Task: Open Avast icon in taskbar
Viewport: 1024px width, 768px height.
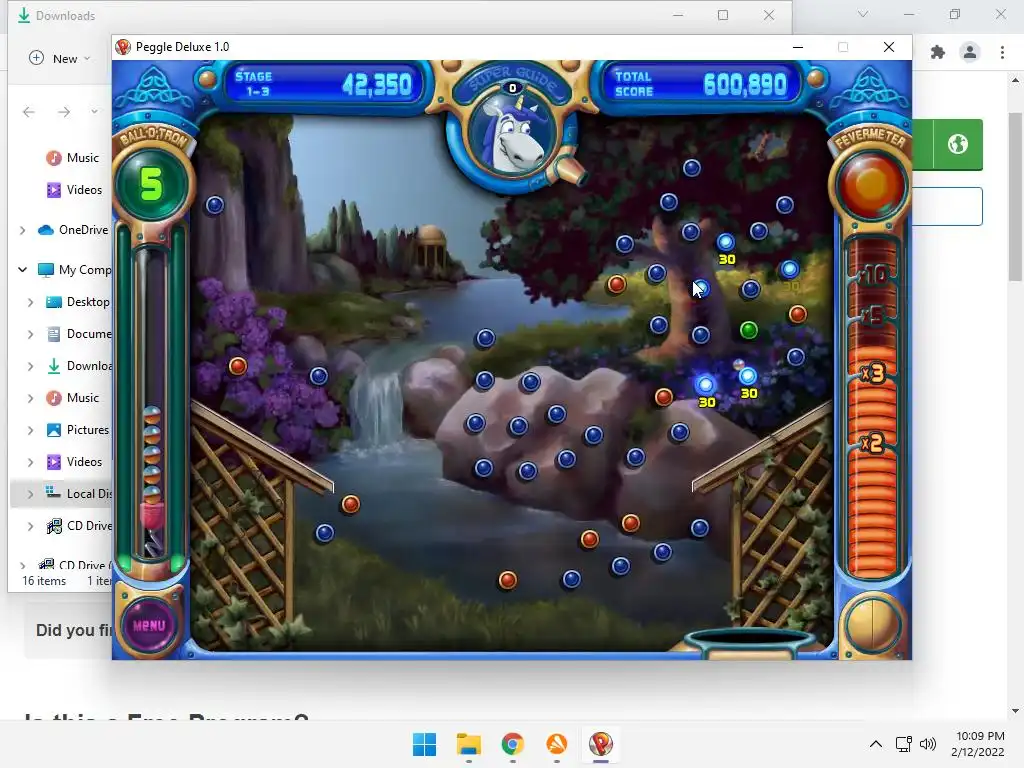Action: click(x=556, y=744)
